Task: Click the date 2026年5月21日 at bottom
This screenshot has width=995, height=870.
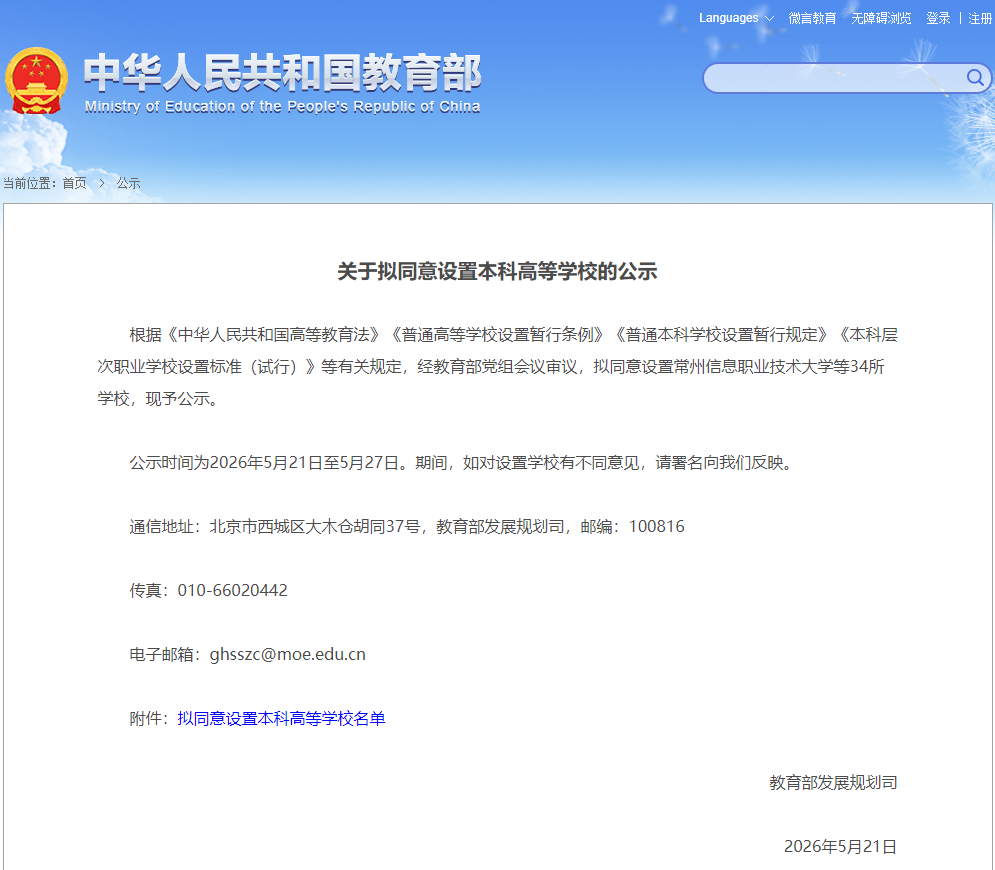Action: (x=840, y=847)
